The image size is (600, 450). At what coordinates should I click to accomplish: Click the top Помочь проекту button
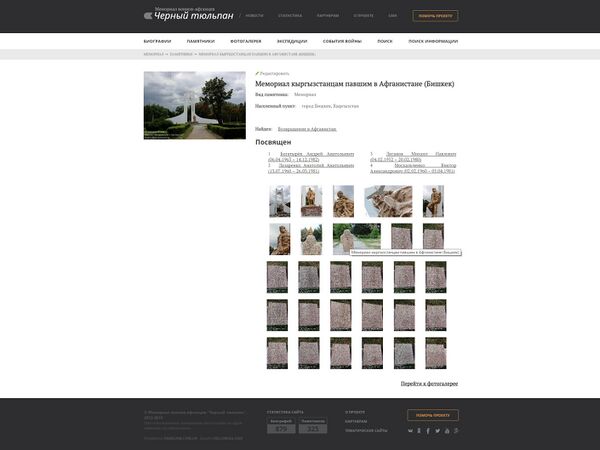tap(435, 16)
